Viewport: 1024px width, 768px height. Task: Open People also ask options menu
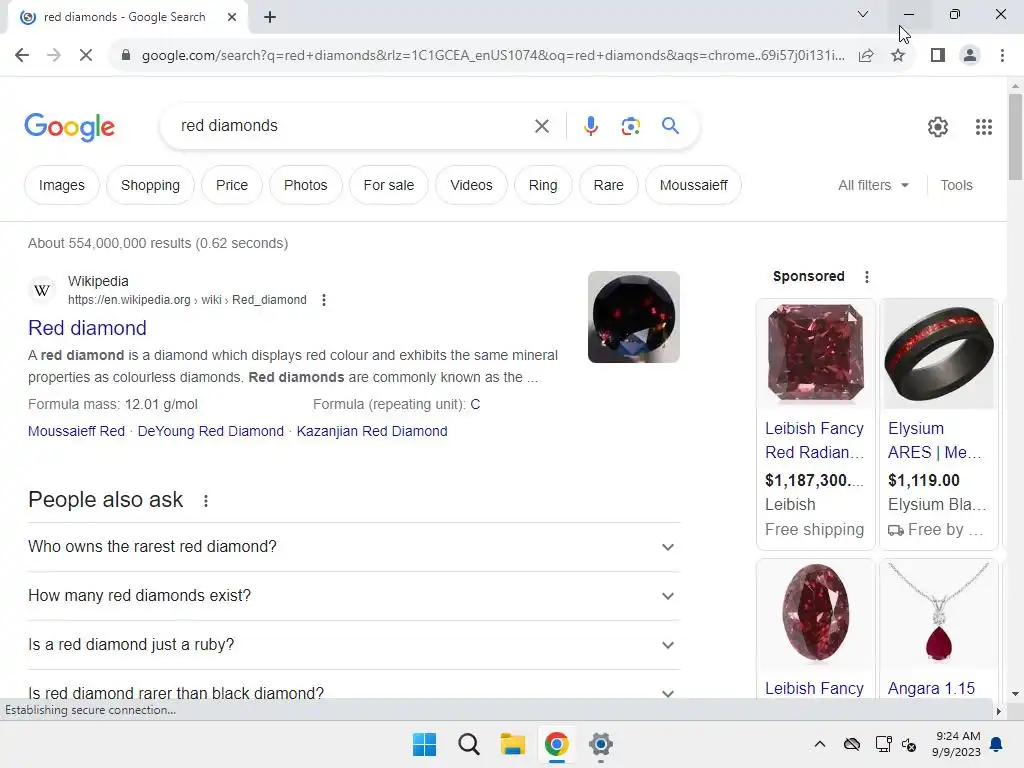coord(206,501)
